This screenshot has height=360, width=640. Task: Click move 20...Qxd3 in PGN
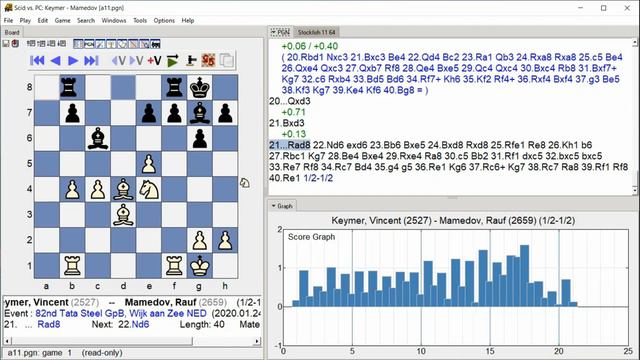pyautogui.click(x=290, y=101)
